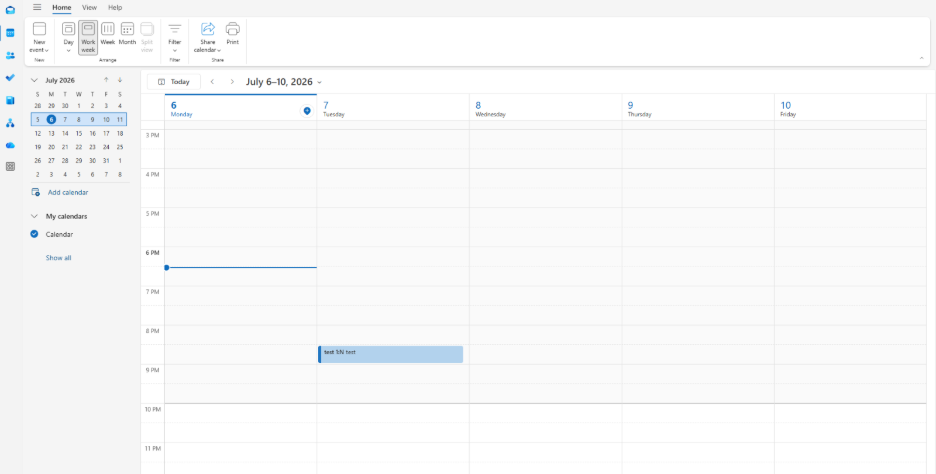Switch to Month view
936x474 pixels.
pyautogui.click(x=127, y=33)
